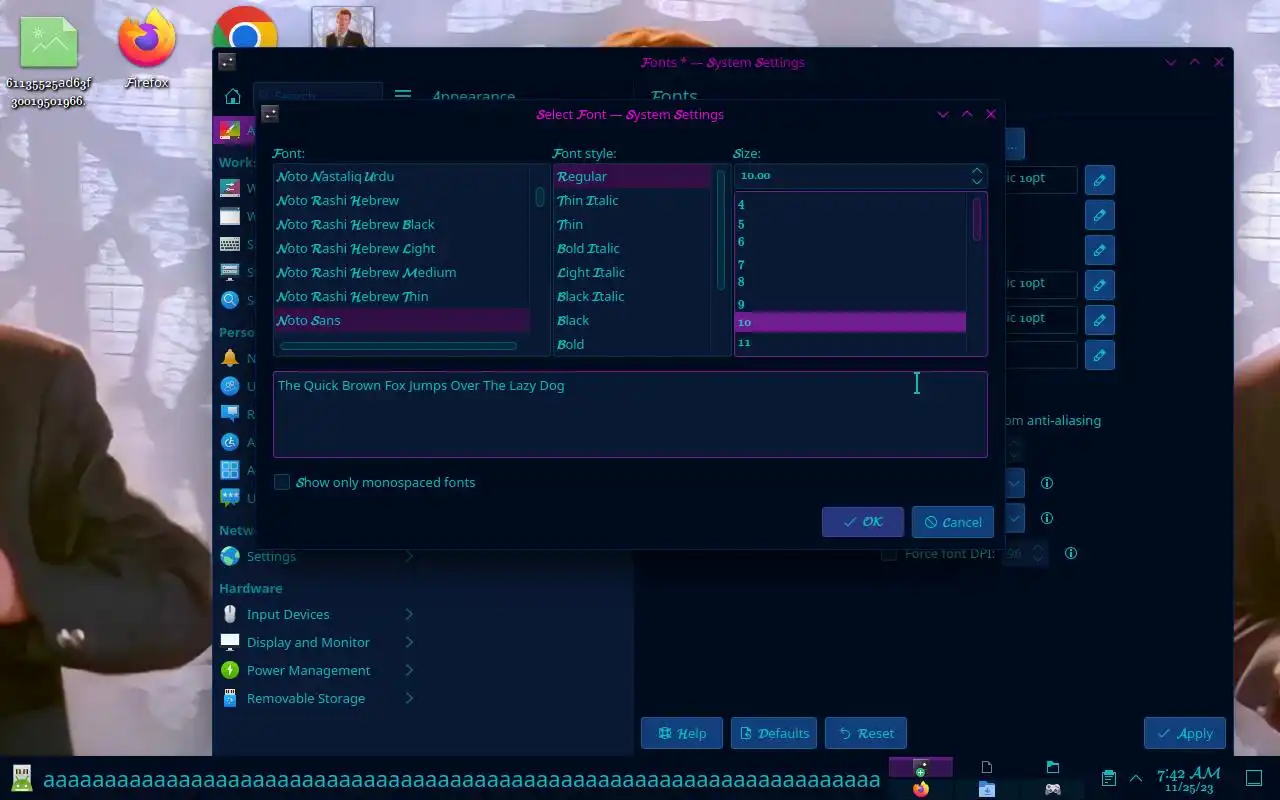Screen dimensions: 1280x800
Task: Select Removable Storage sidebar item
Action: click(316, 698)
